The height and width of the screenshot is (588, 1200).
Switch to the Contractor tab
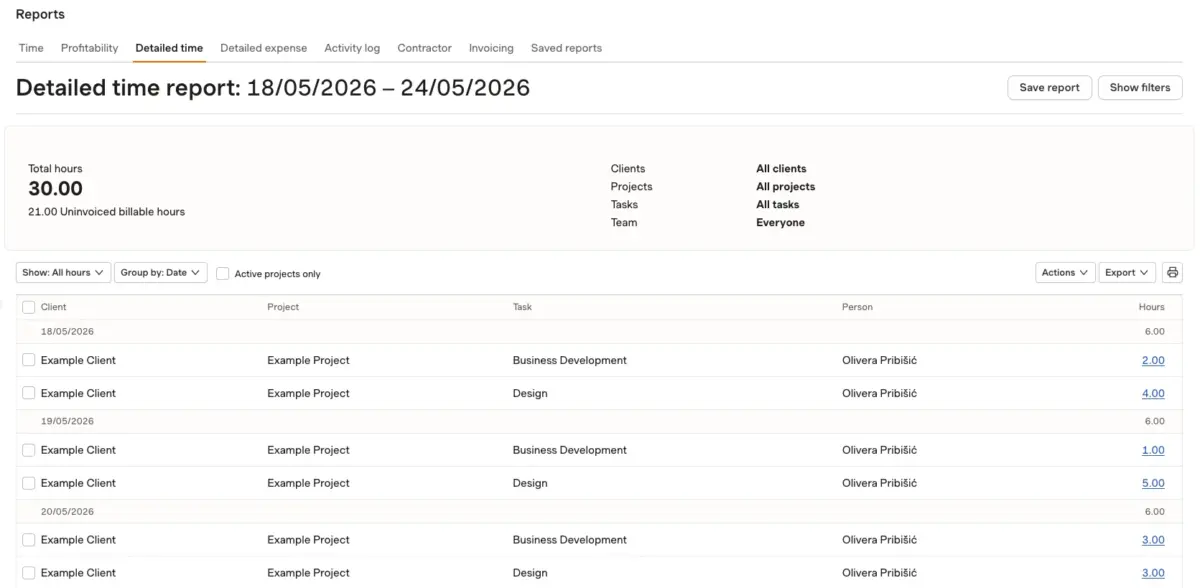[424, 48]
